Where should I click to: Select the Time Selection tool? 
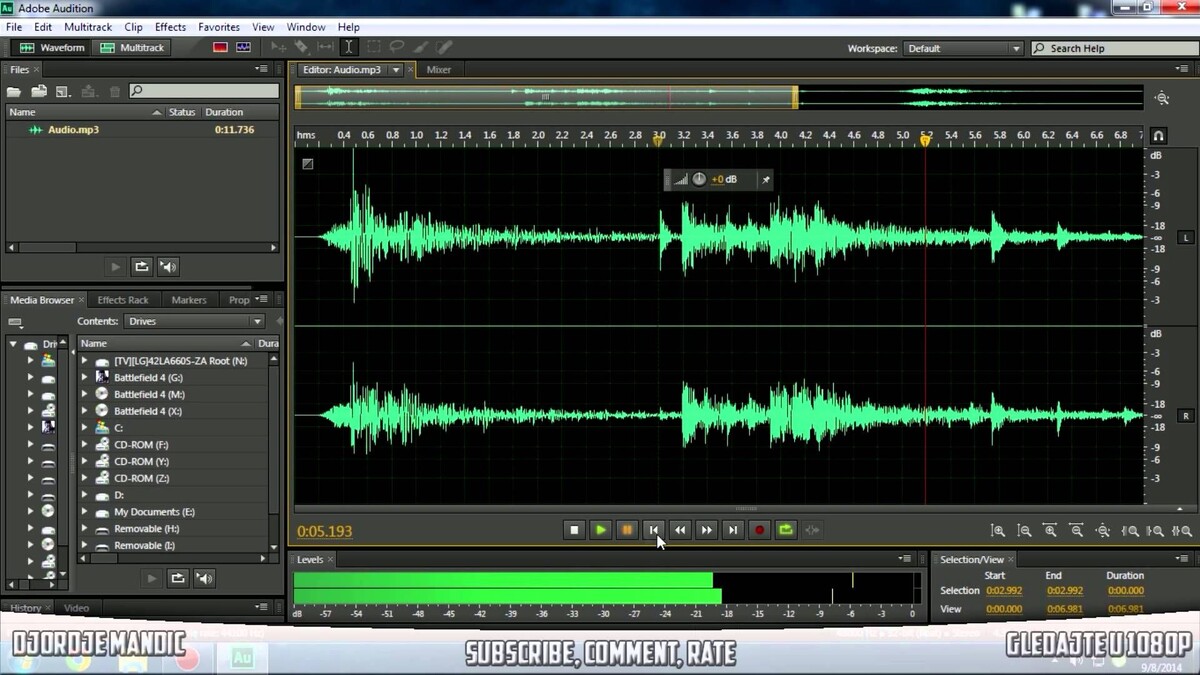point(348,47)
